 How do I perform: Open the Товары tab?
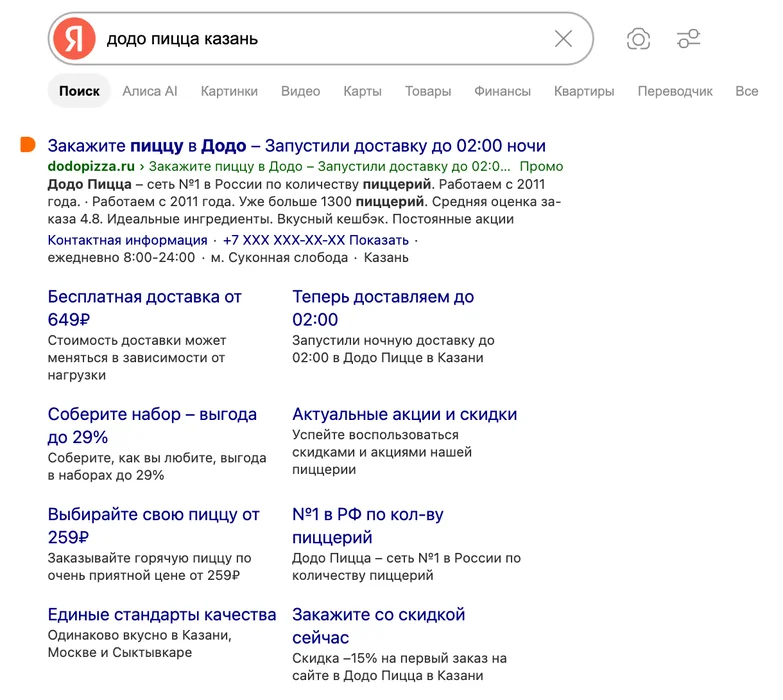(428, 91)
